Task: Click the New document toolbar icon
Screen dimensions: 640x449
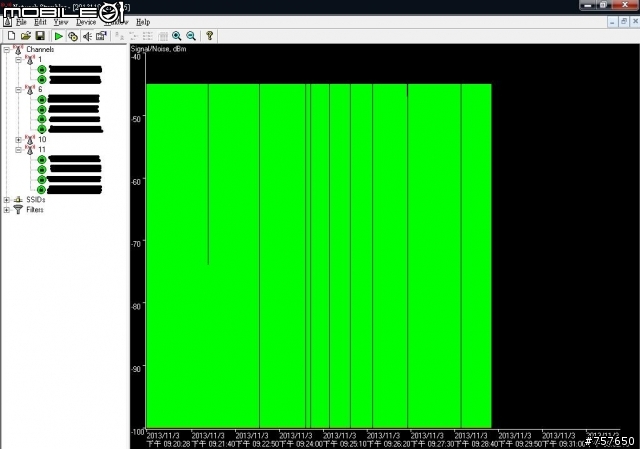Action: [12, 36]
